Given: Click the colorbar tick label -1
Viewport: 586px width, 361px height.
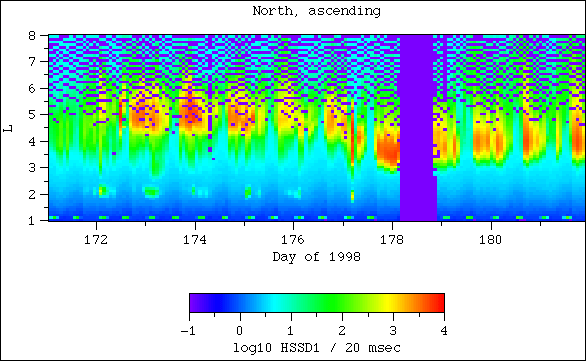Looking at the screenshot, I should click(188, 331).
